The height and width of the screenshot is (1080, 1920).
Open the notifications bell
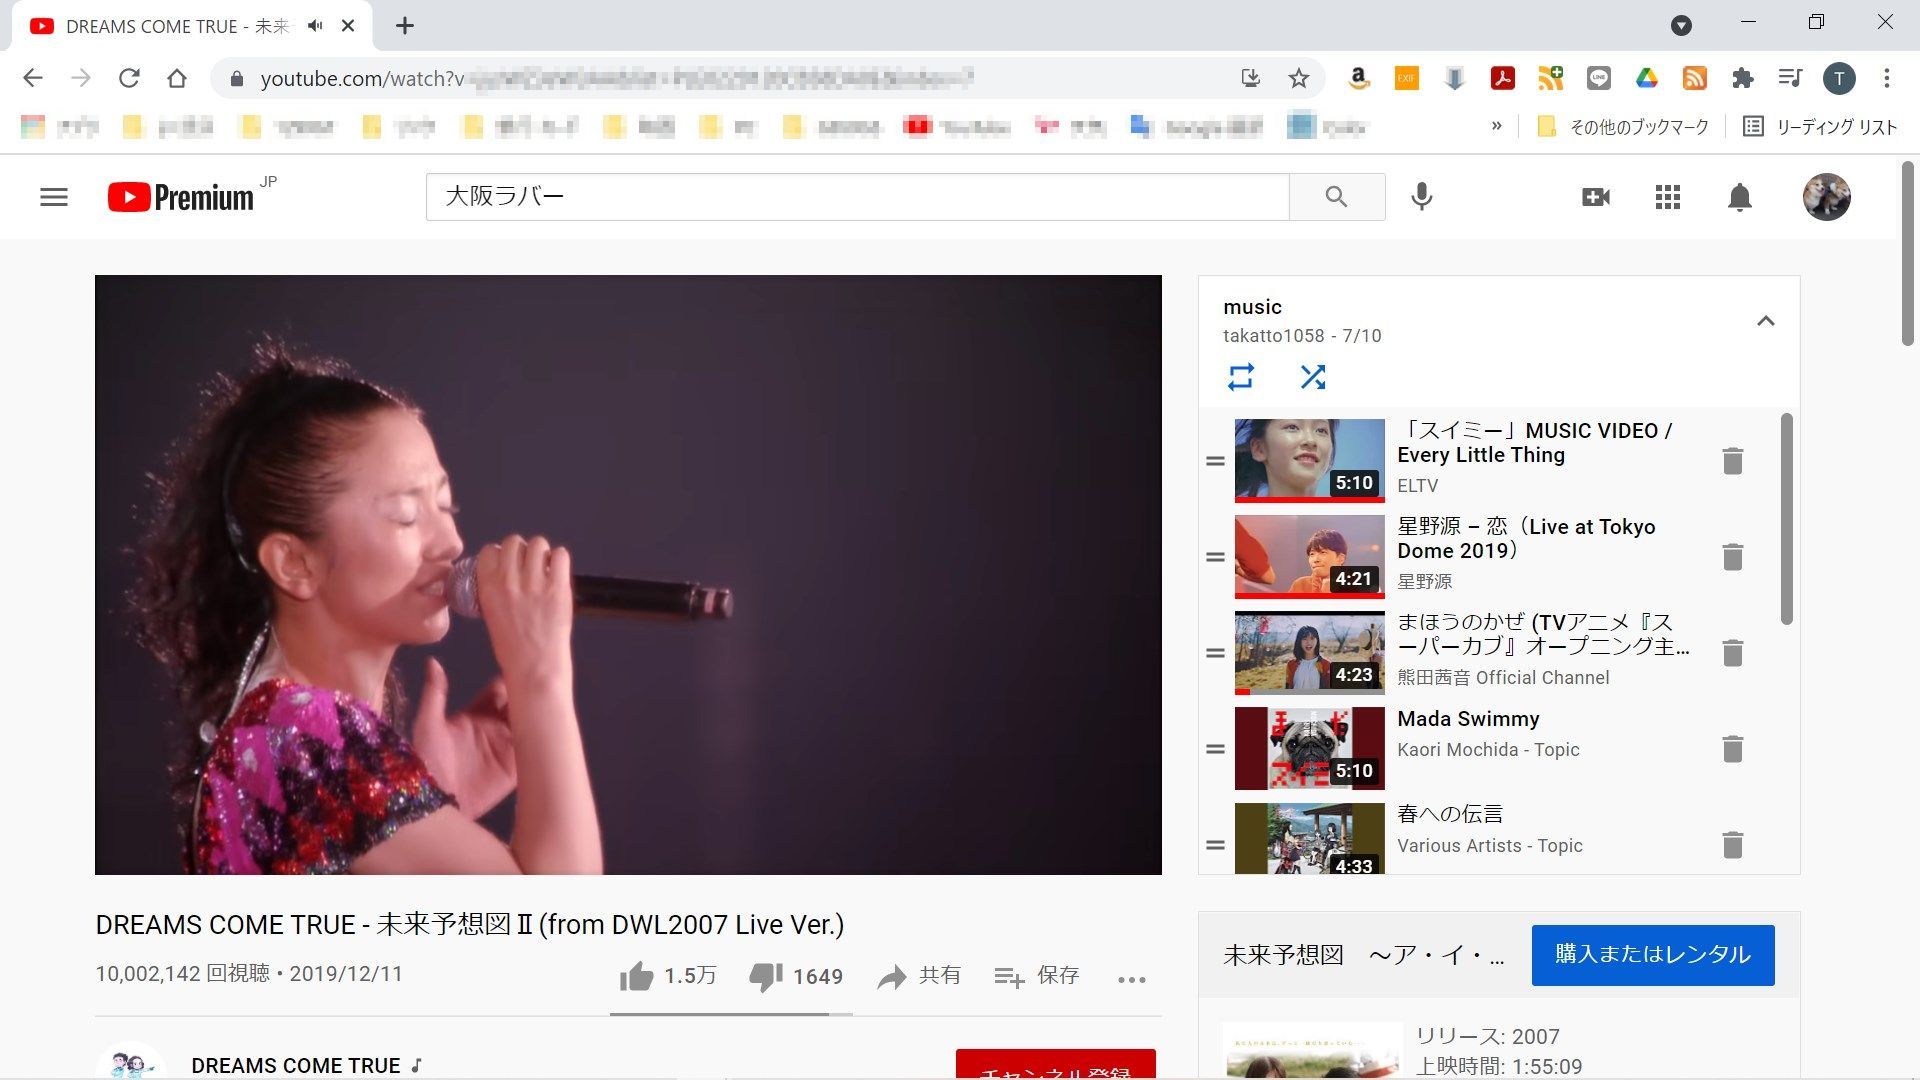click(1740, 197)
